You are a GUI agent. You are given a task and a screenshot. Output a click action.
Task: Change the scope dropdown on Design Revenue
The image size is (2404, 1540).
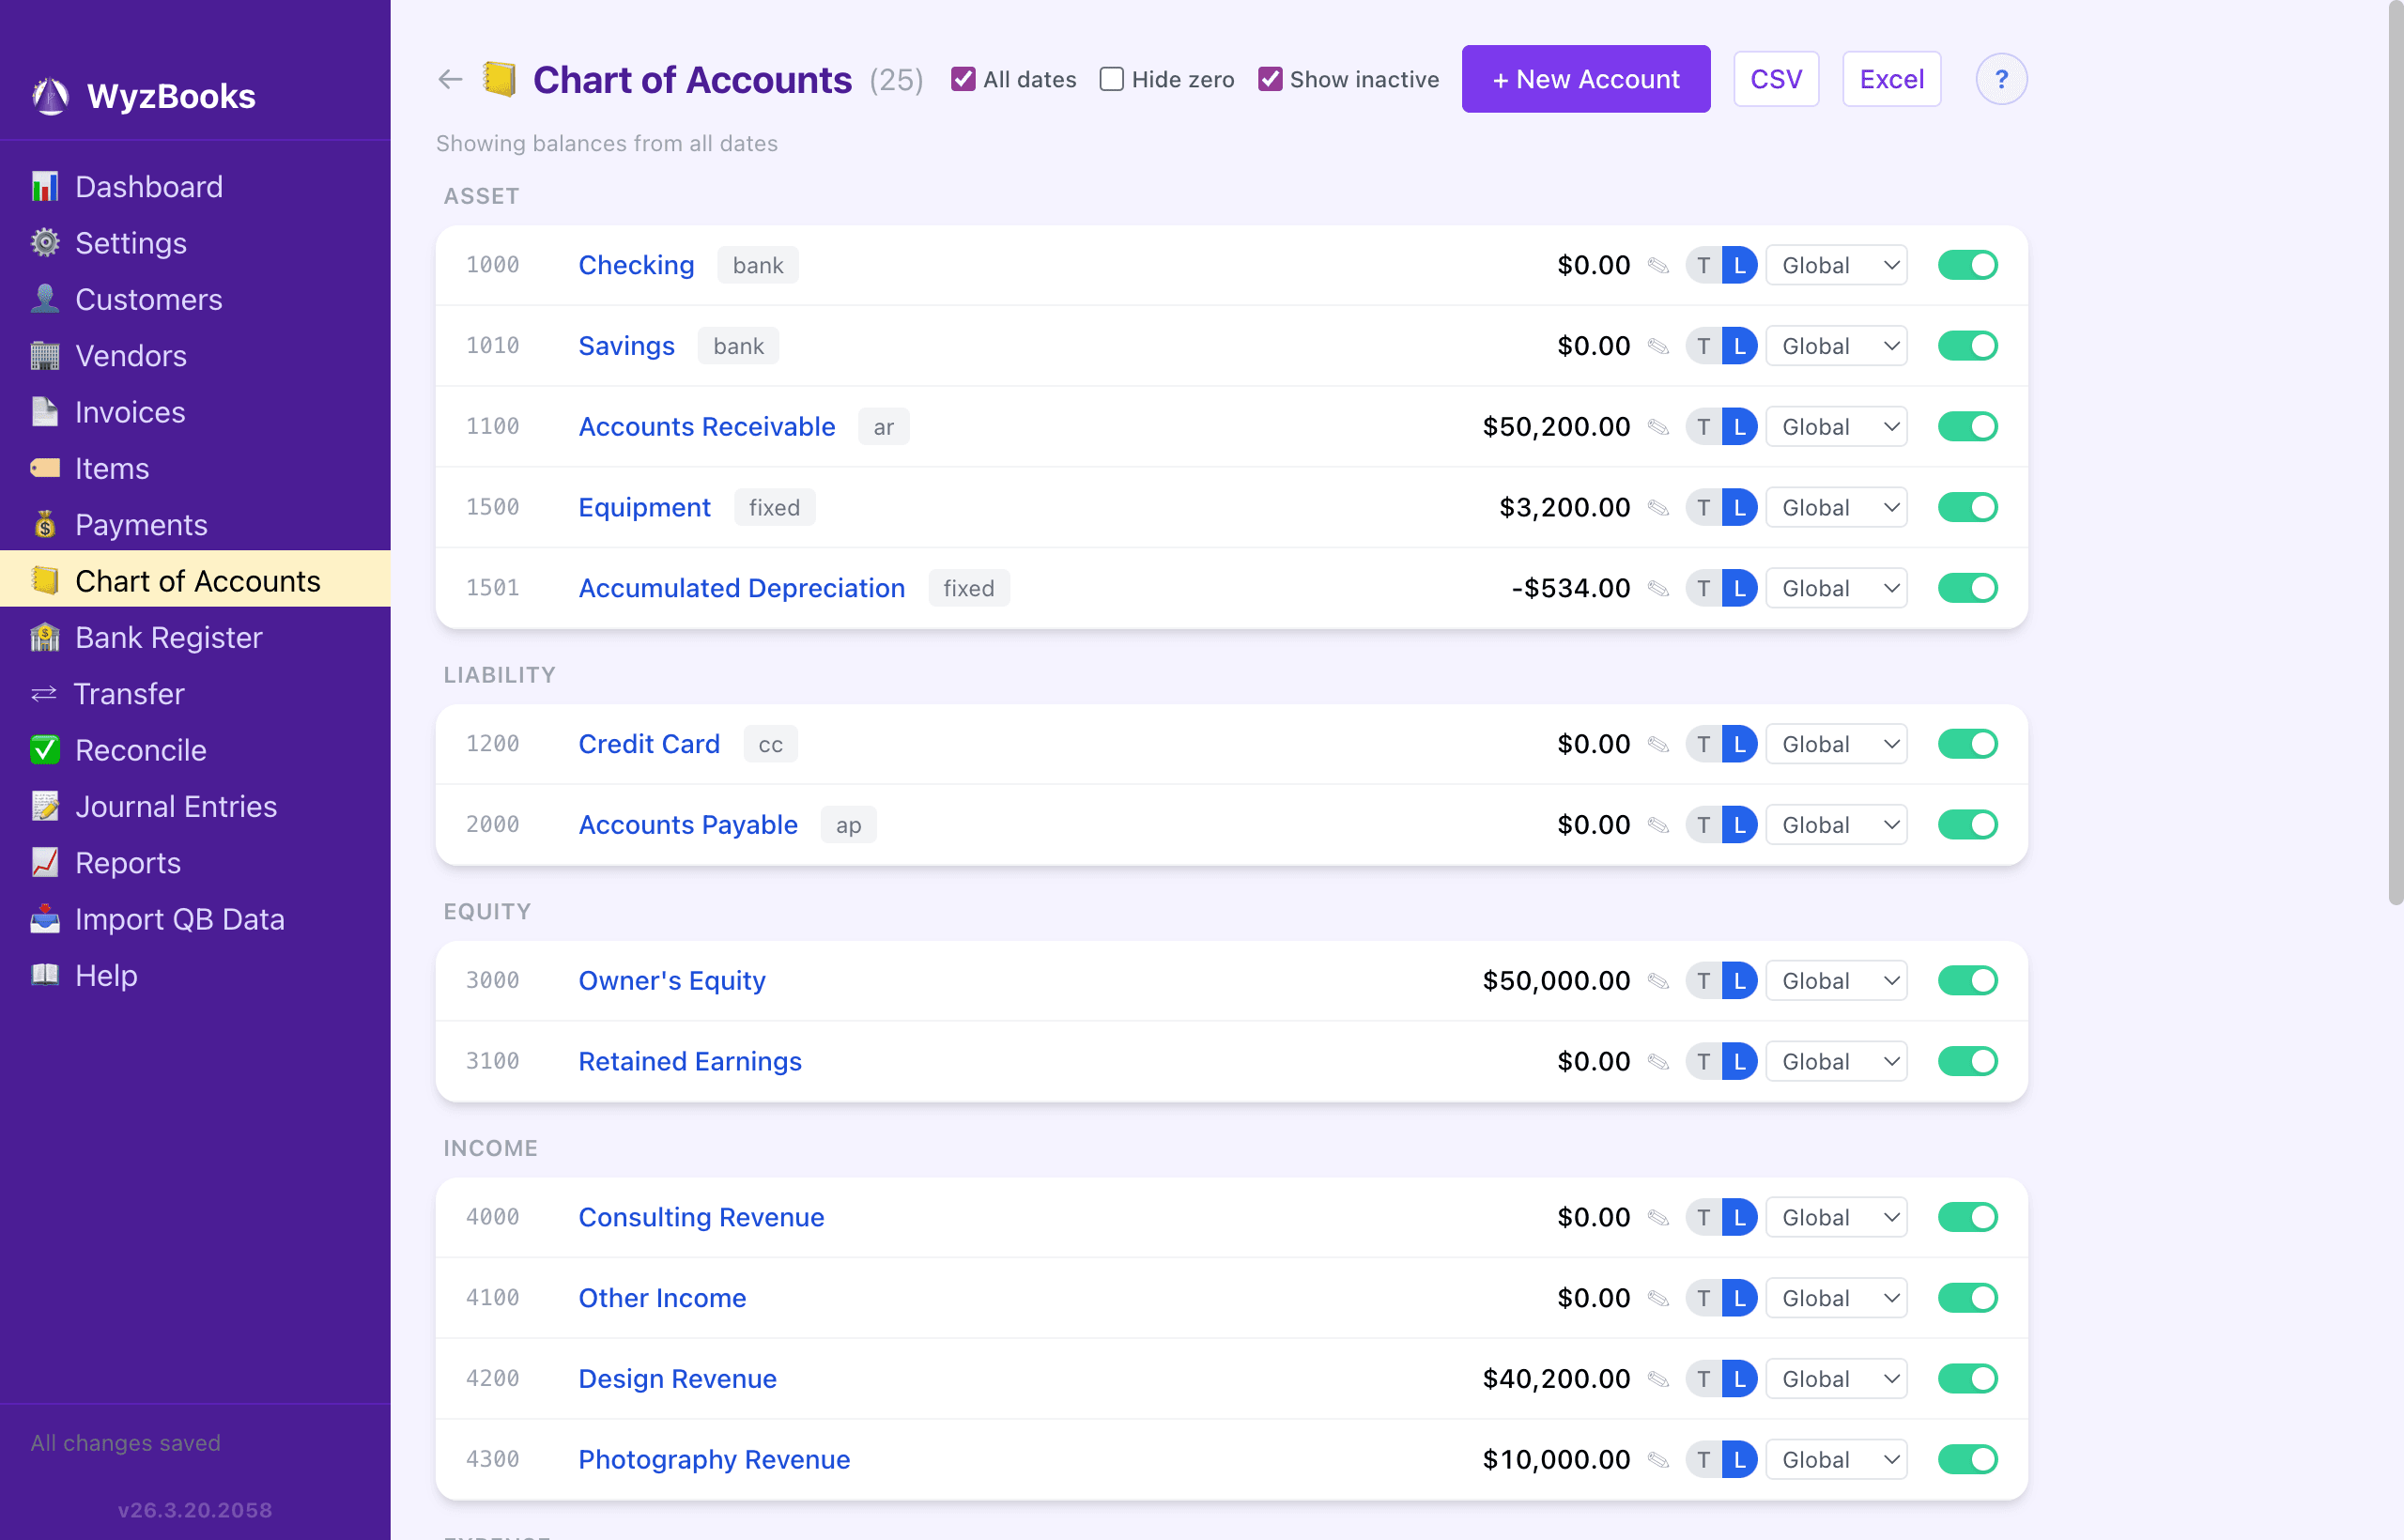1836,1378
